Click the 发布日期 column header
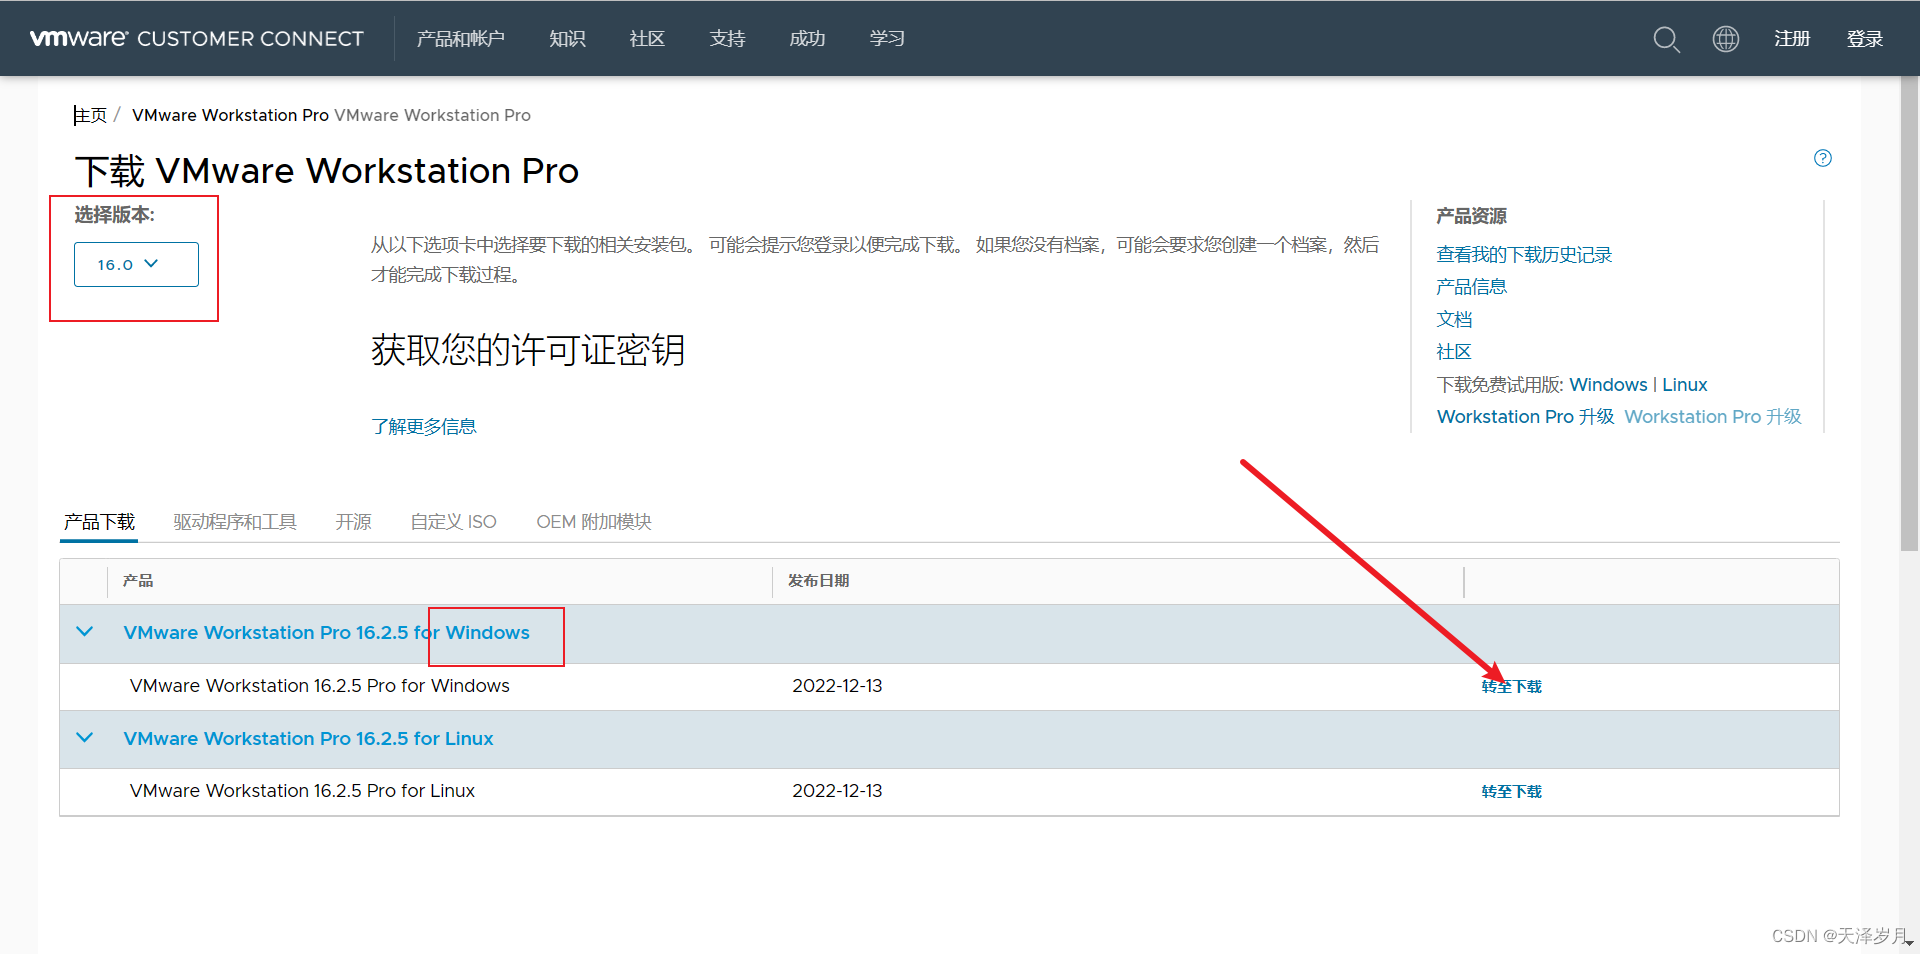 click(x=818, y=581)
